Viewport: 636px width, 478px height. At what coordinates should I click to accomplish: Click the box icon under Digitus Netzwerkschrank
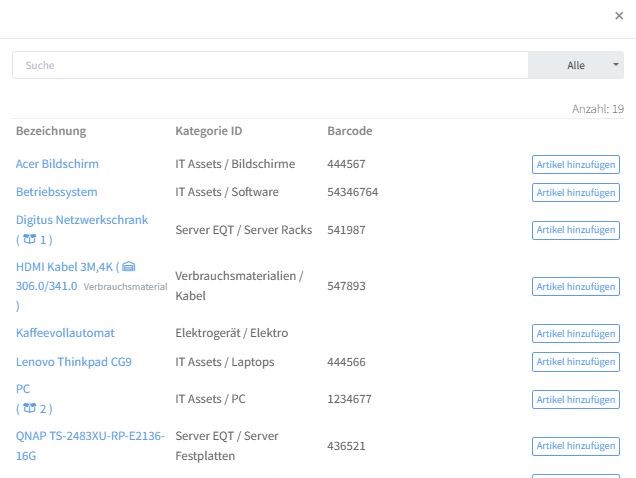pyautogui.click(x=29, y=239)
